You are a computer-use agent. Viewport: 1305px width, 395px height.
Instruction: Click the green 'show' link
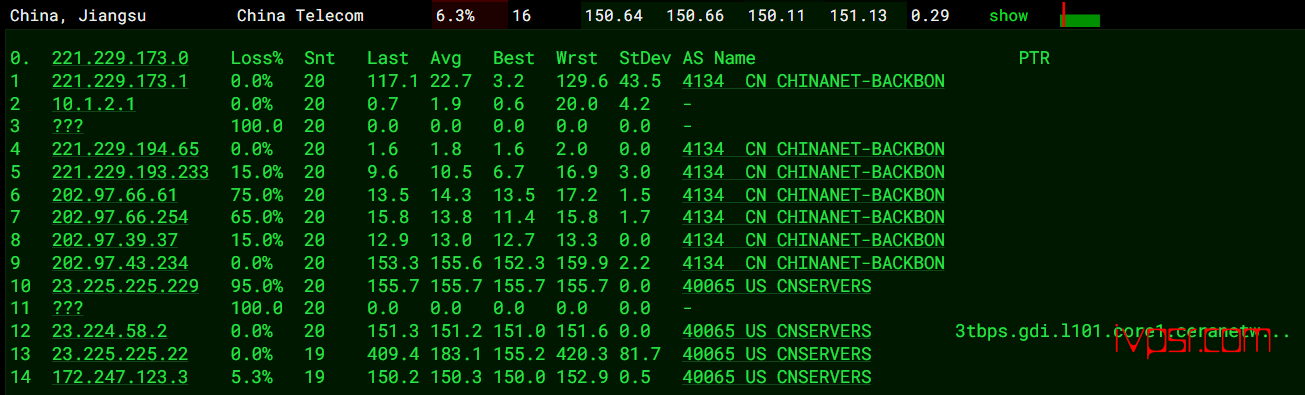click(1008, 16)
